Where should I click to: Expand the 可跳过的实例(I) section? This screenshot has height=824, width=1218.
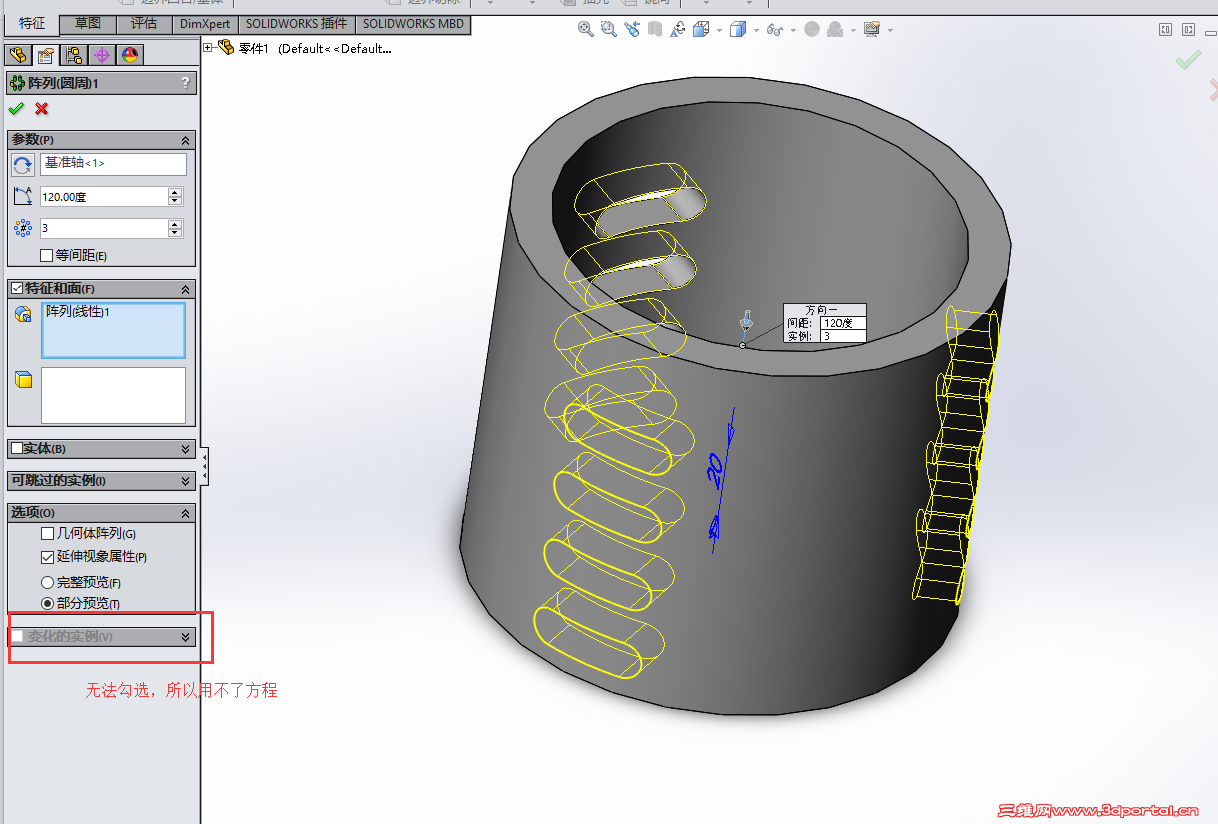tap(185, 481)
